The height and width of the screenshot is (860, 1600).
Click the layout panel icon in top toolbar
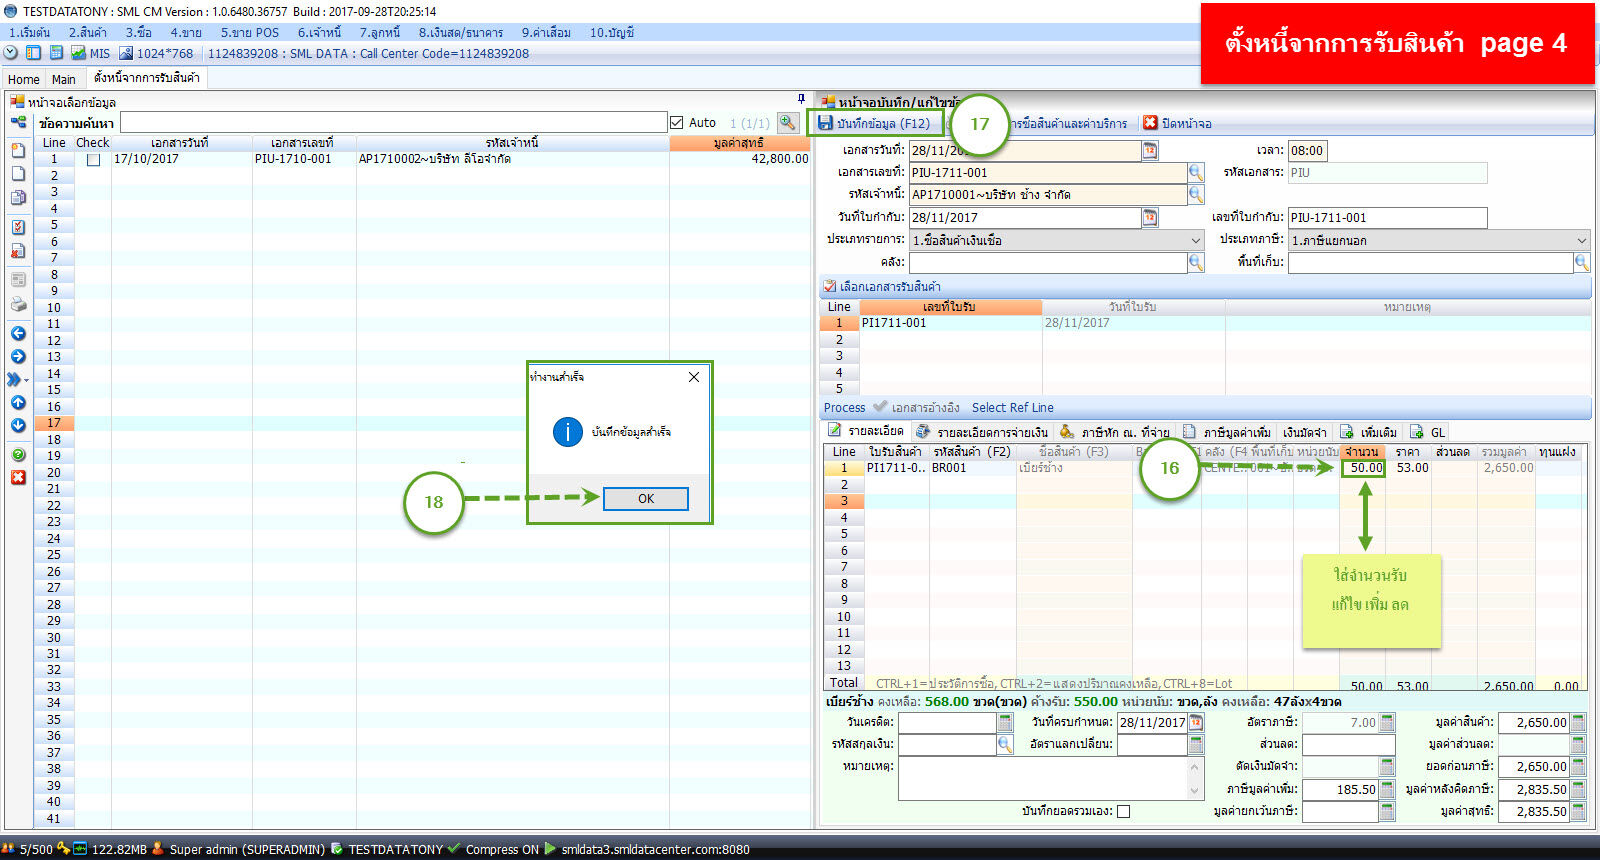click(33, 53)
